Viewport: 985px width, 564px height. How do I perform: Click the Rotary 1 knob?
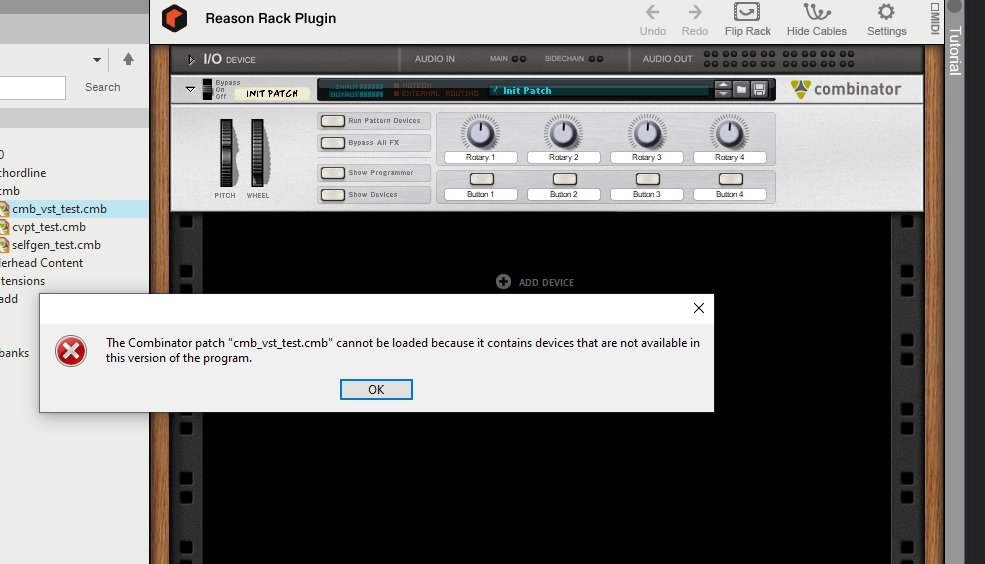(x=481, y=133)
